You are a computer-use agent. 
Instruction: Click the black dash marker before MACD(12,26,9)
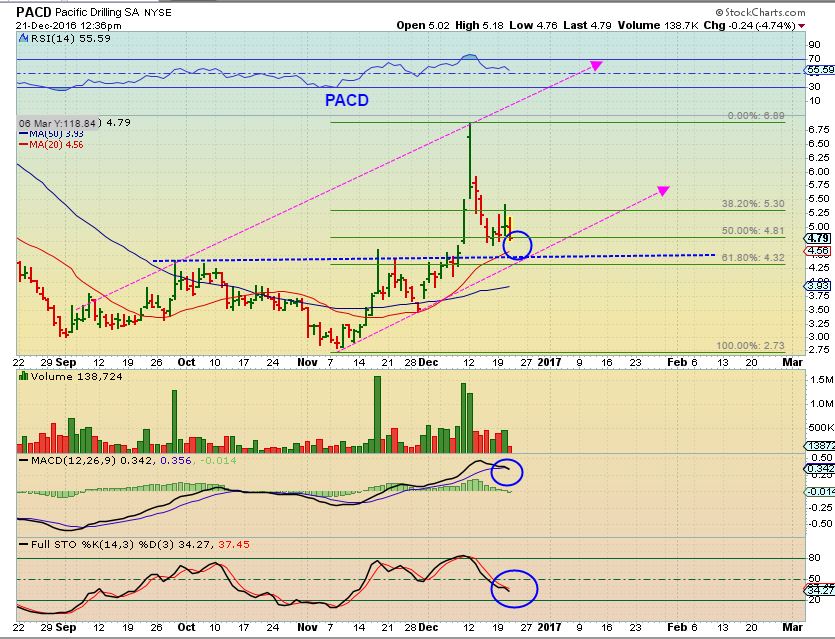(23, 460)
